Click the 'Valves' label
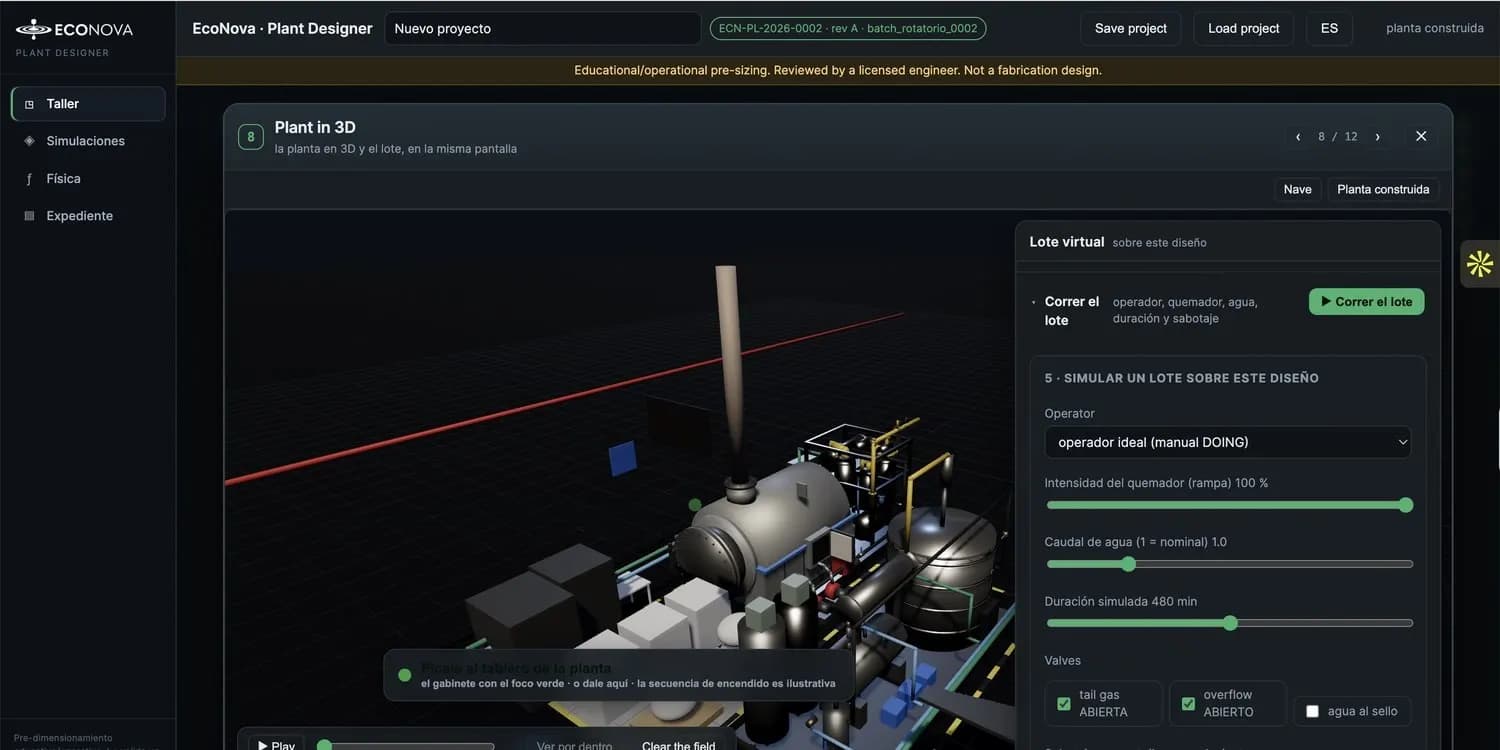Viewport: 1500px width, 750px height. pyautogui.click(x=1062, y=660)
